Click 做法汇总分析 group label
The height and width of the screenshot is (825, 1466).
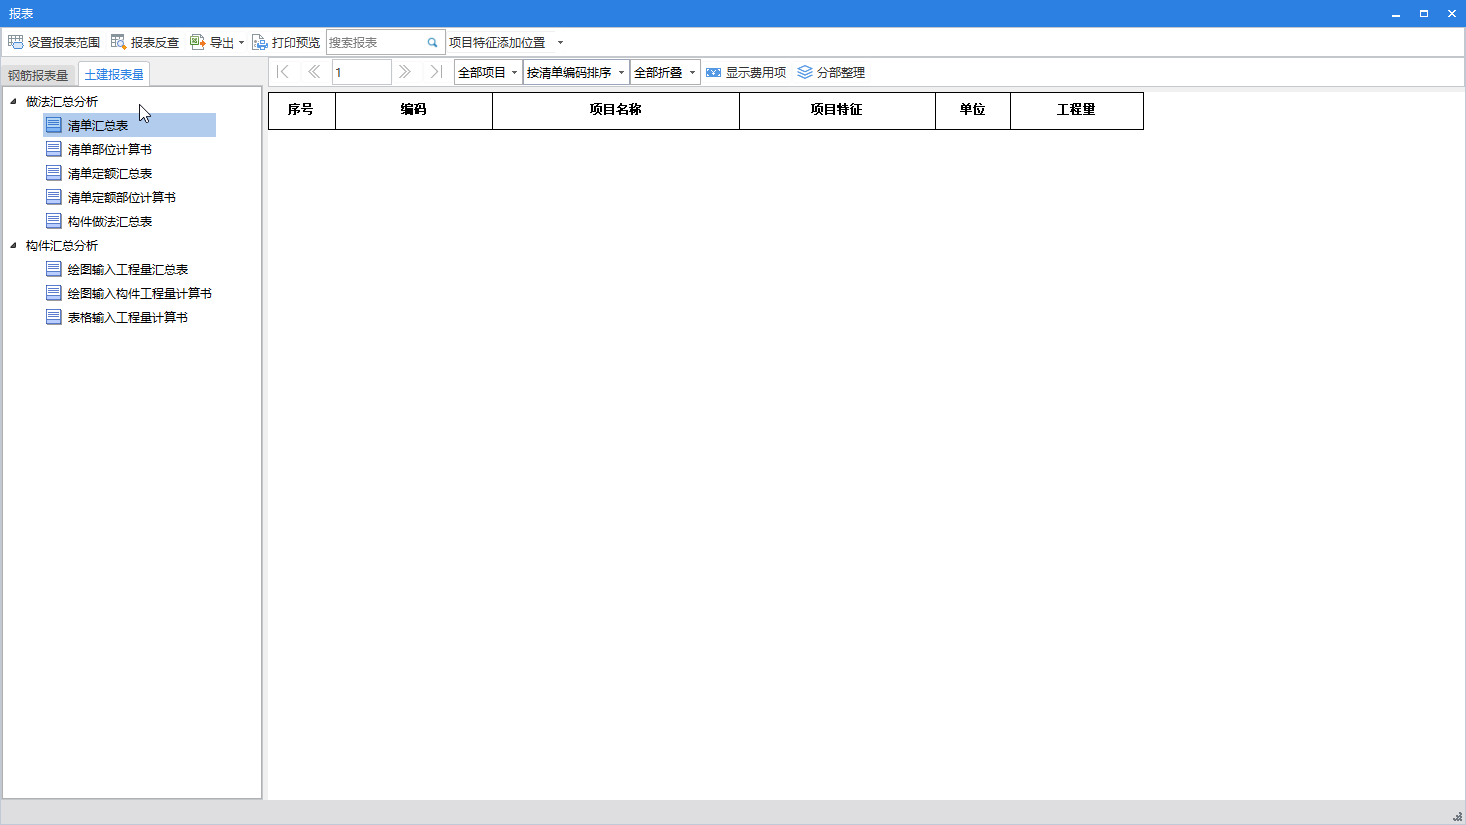click(62, 101)
